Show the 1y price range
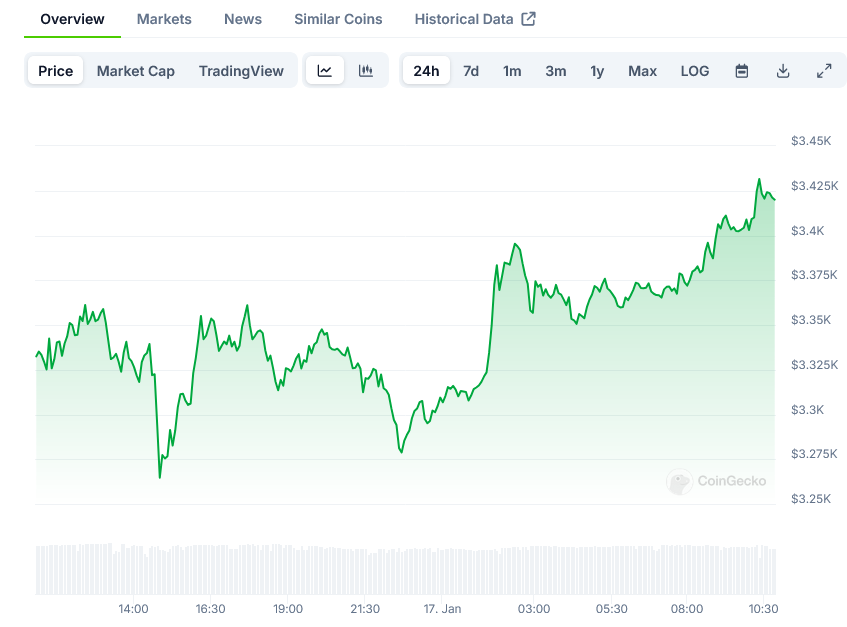This screenshot has height=627, width=847. click(597, 71)
